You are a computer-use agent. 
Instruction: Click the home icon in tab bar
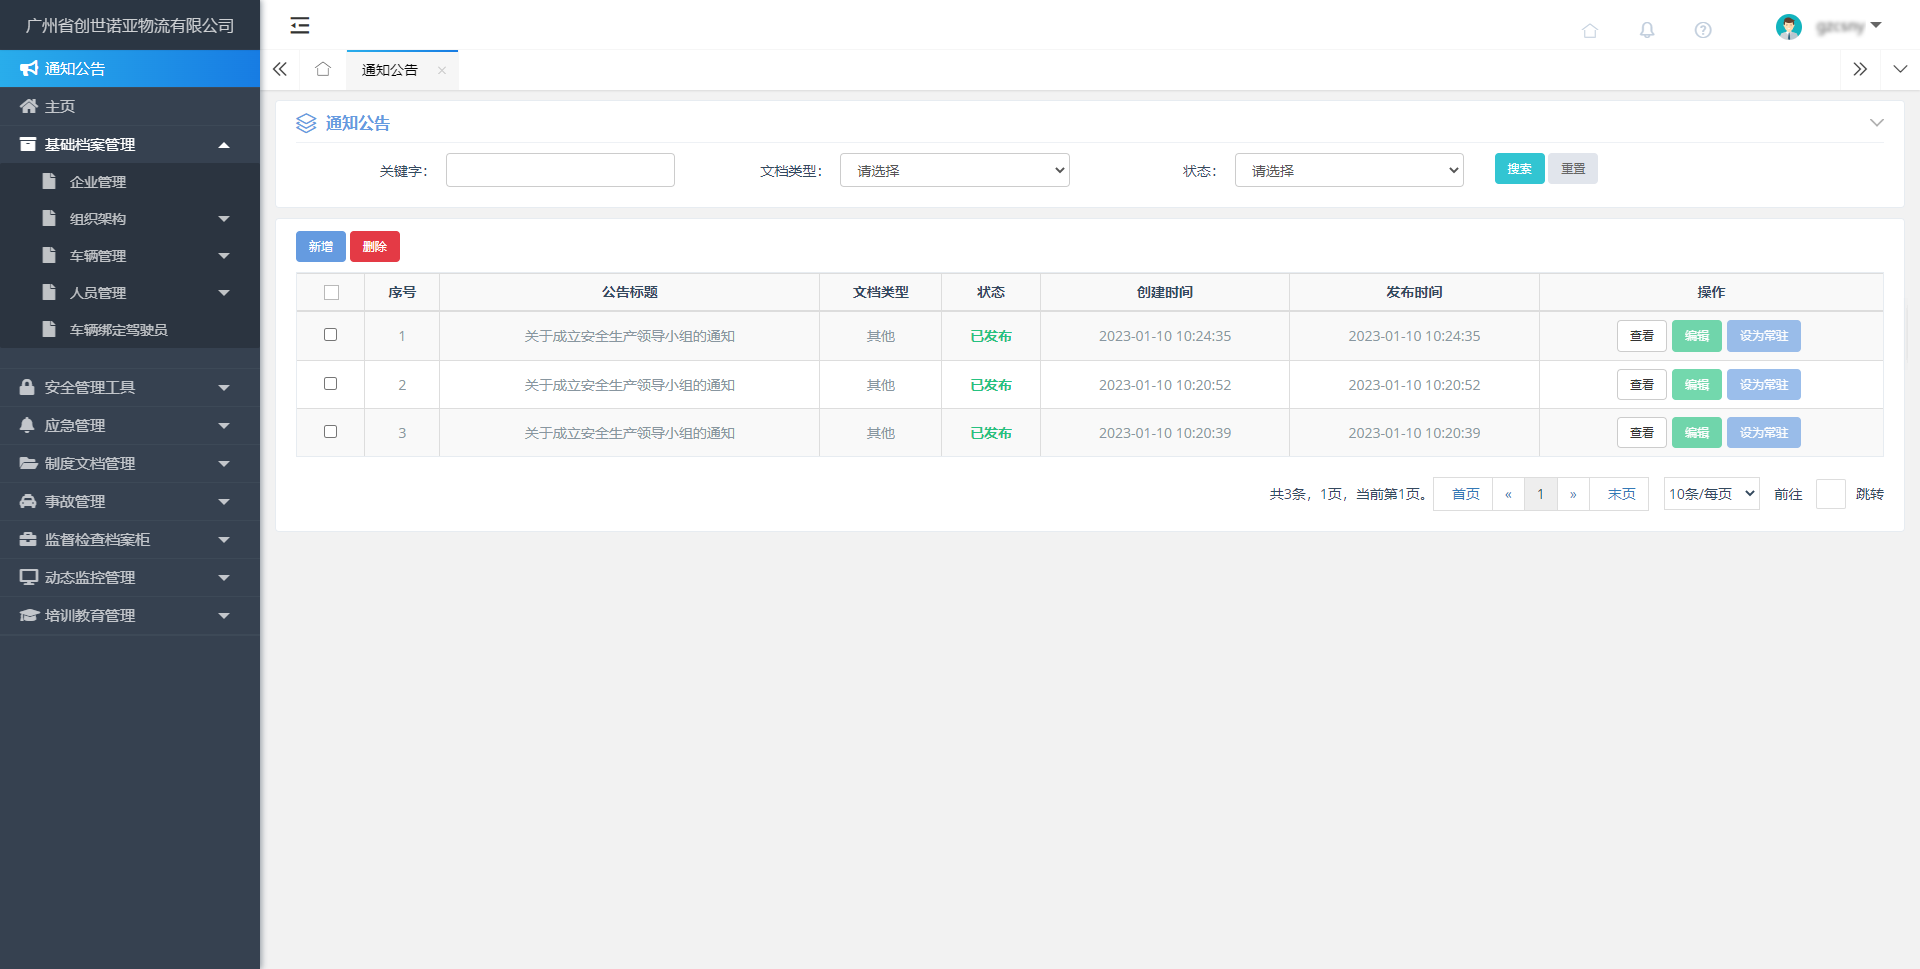point(322,69)
